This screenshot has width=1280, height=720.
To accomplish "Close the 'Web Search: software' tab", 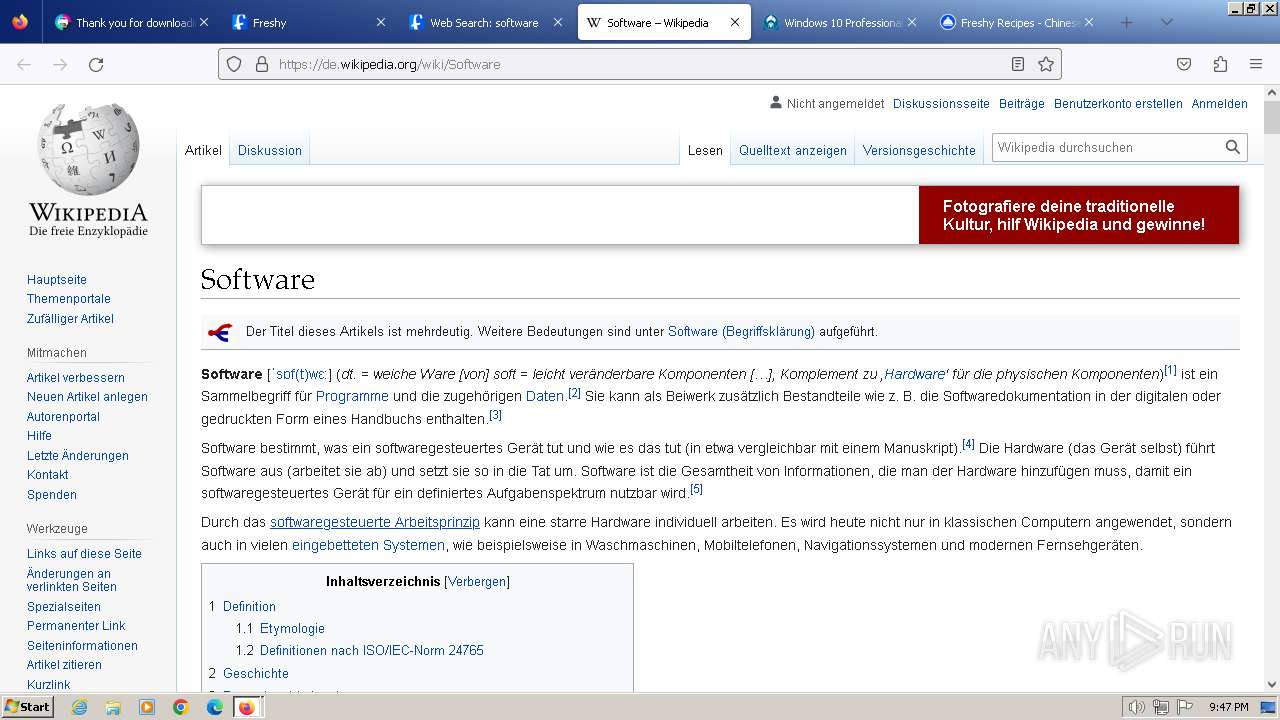I will [558, 22].
